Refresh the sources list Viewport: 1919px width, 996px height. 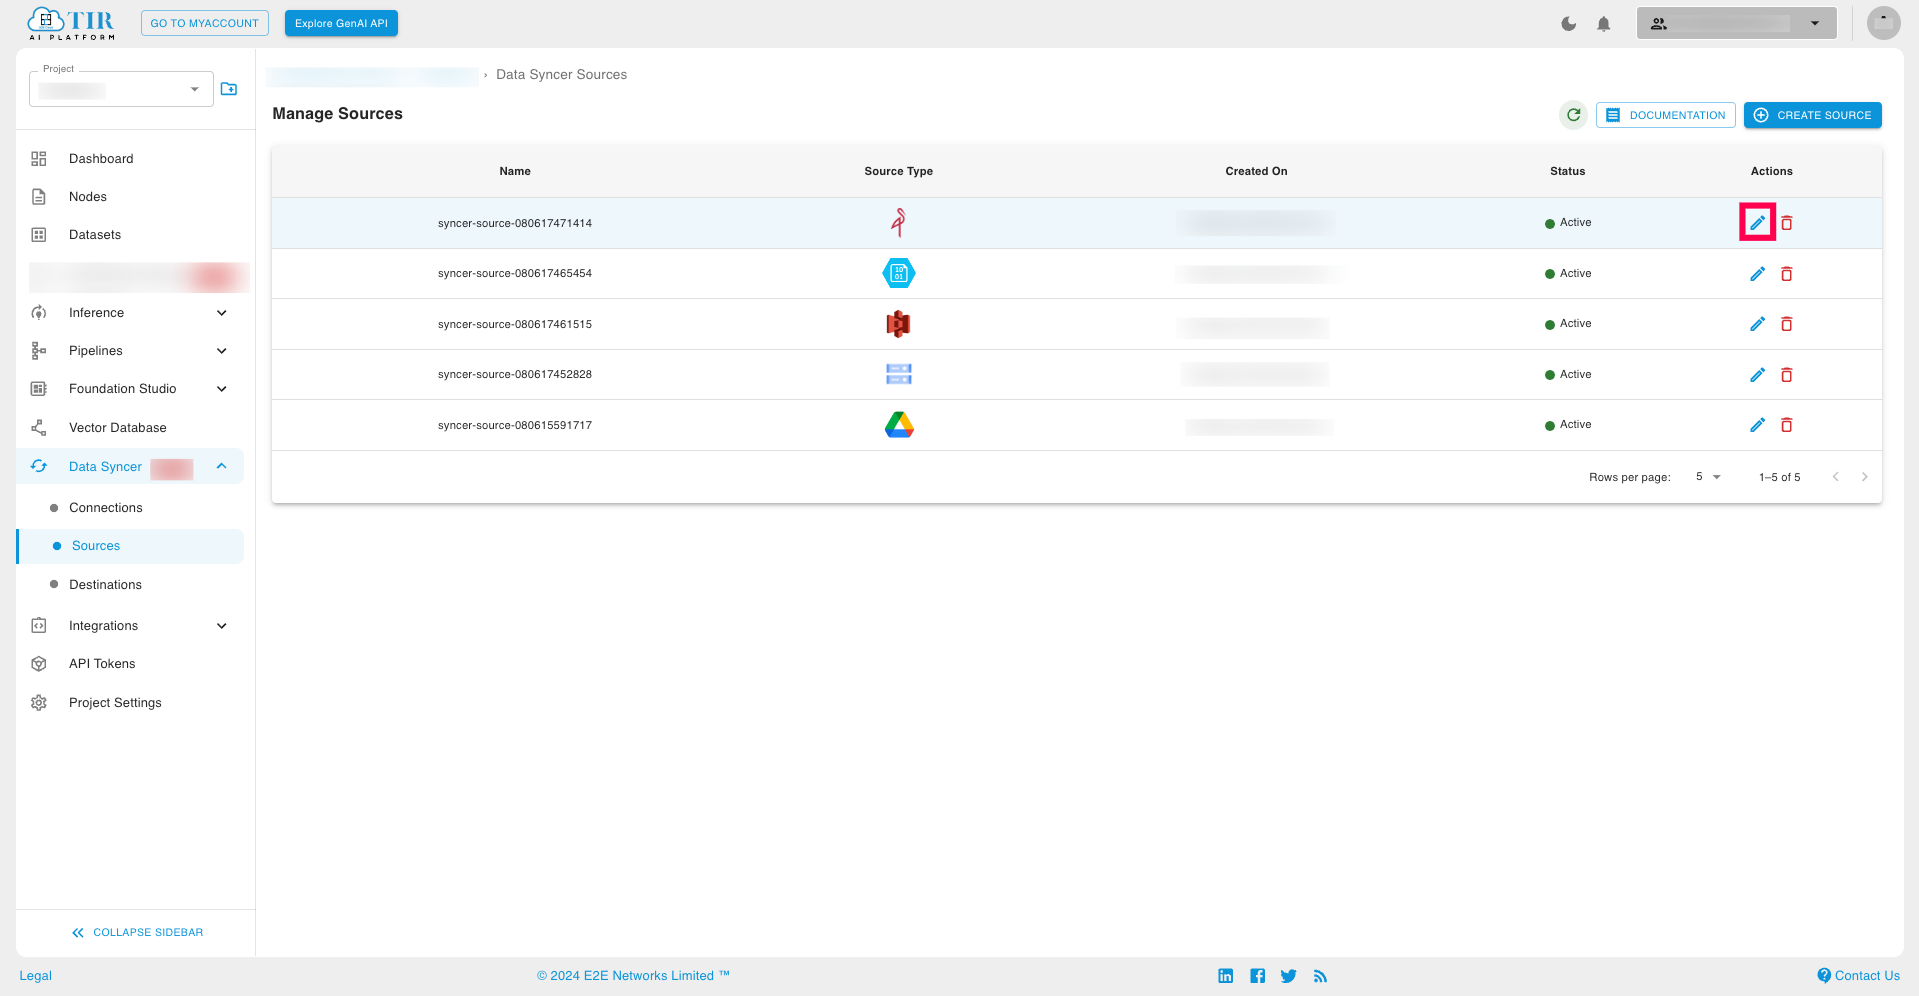click(x=1574, y=115)
